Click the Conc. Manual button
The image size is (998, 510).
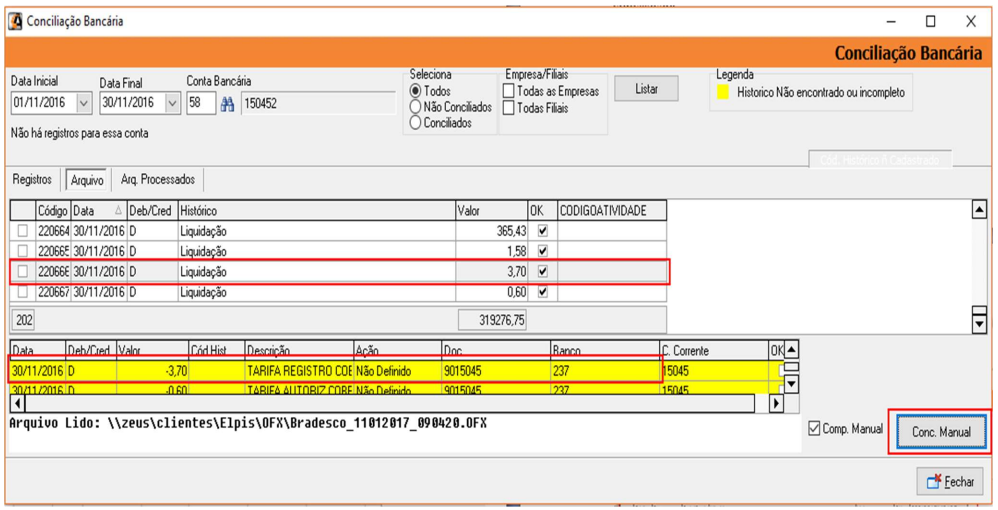point(941,432)
